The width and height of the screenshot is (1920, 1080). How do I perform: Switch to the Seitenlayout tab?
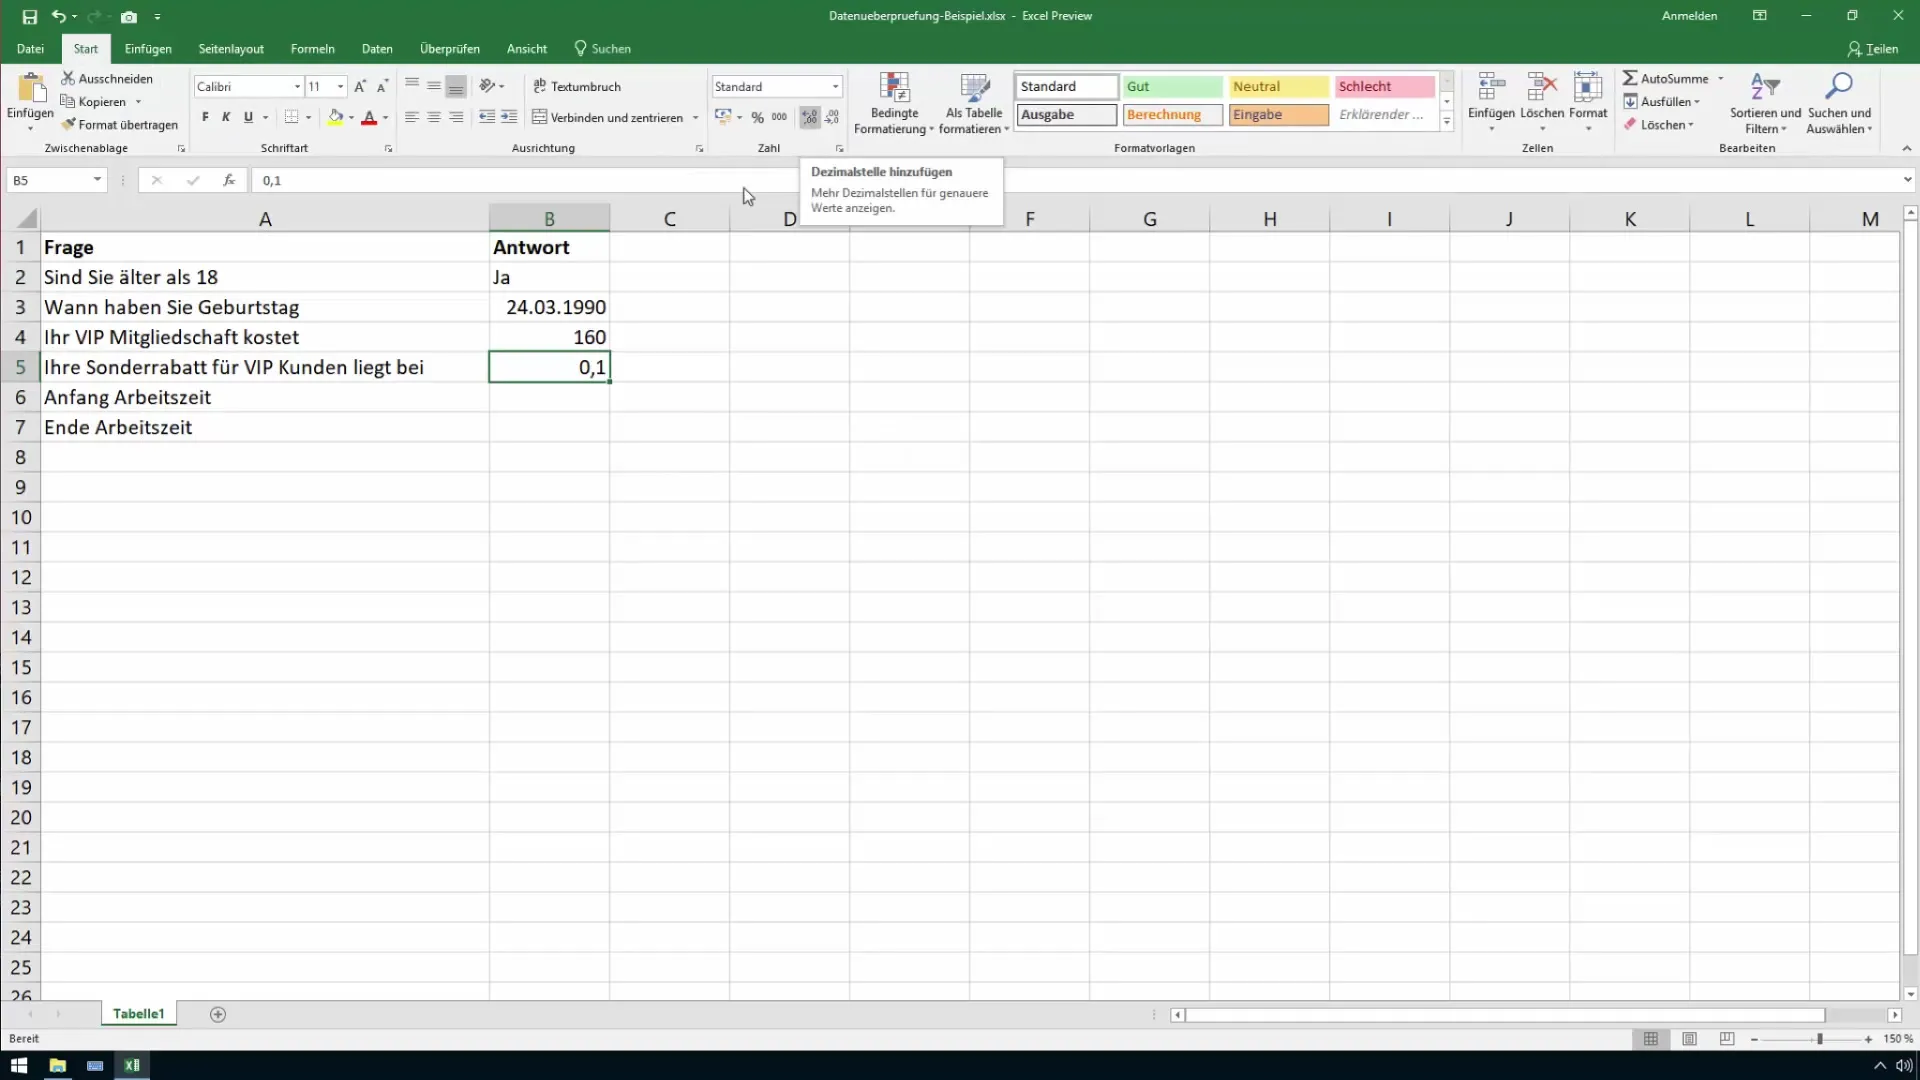pos(231,49)
